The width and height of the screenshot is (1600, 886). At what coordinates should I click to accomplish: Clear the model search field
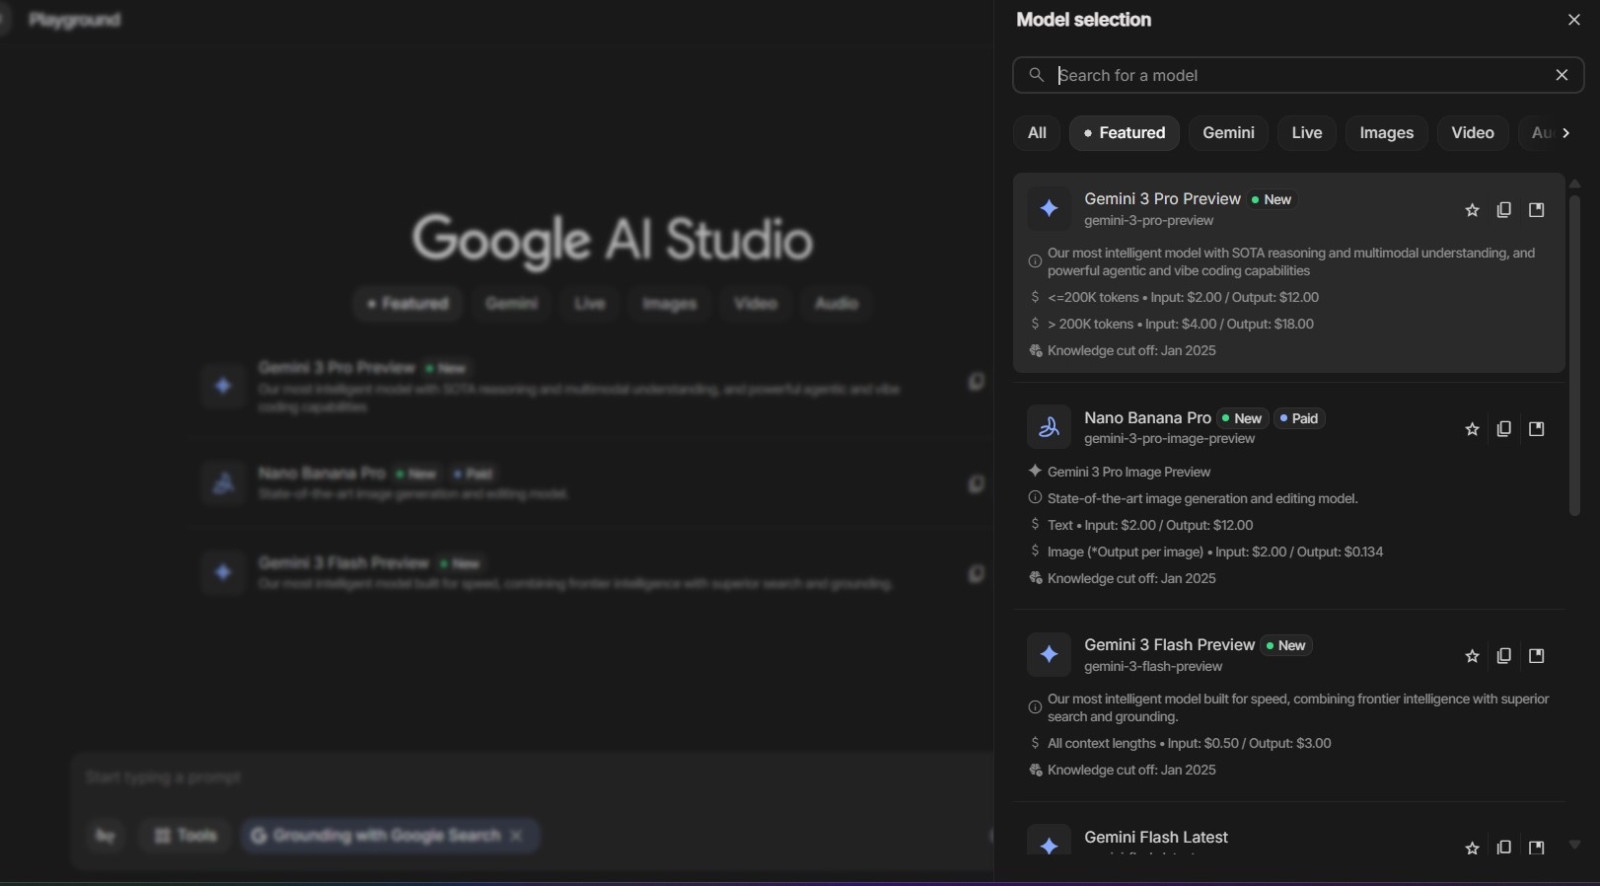tap(1561, 75)
